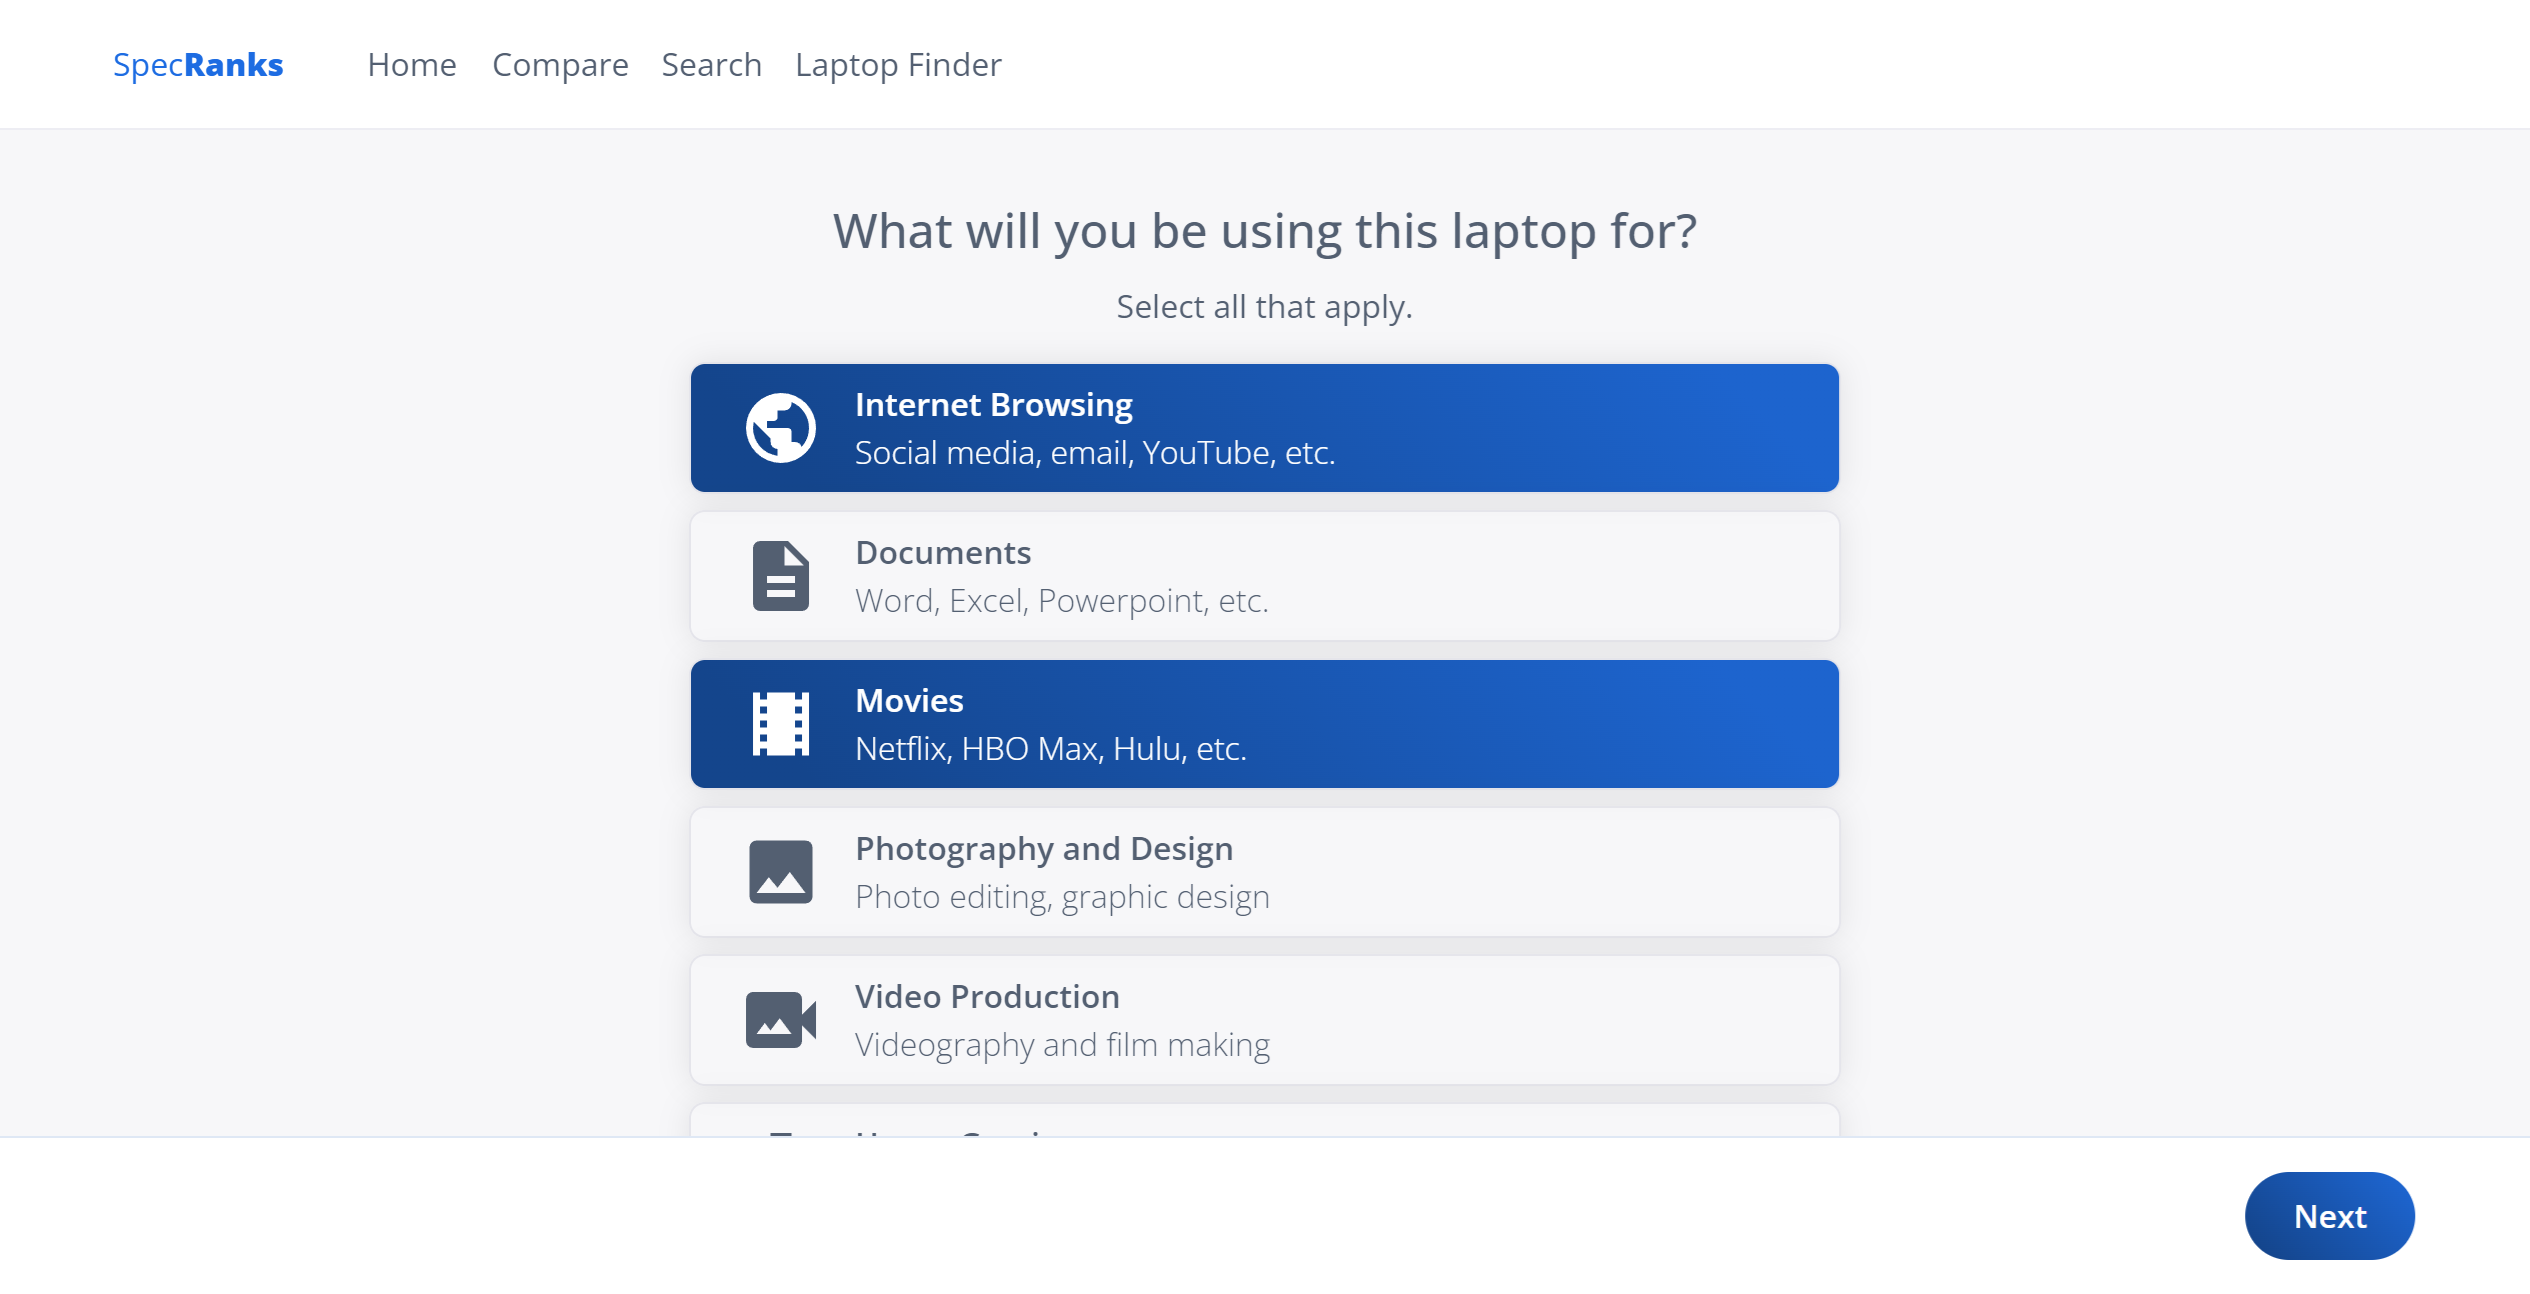Viewport: 2530px width, 1294px height.
Task: Open Laptop Finder in the navigation
Action: click(897, 65)
